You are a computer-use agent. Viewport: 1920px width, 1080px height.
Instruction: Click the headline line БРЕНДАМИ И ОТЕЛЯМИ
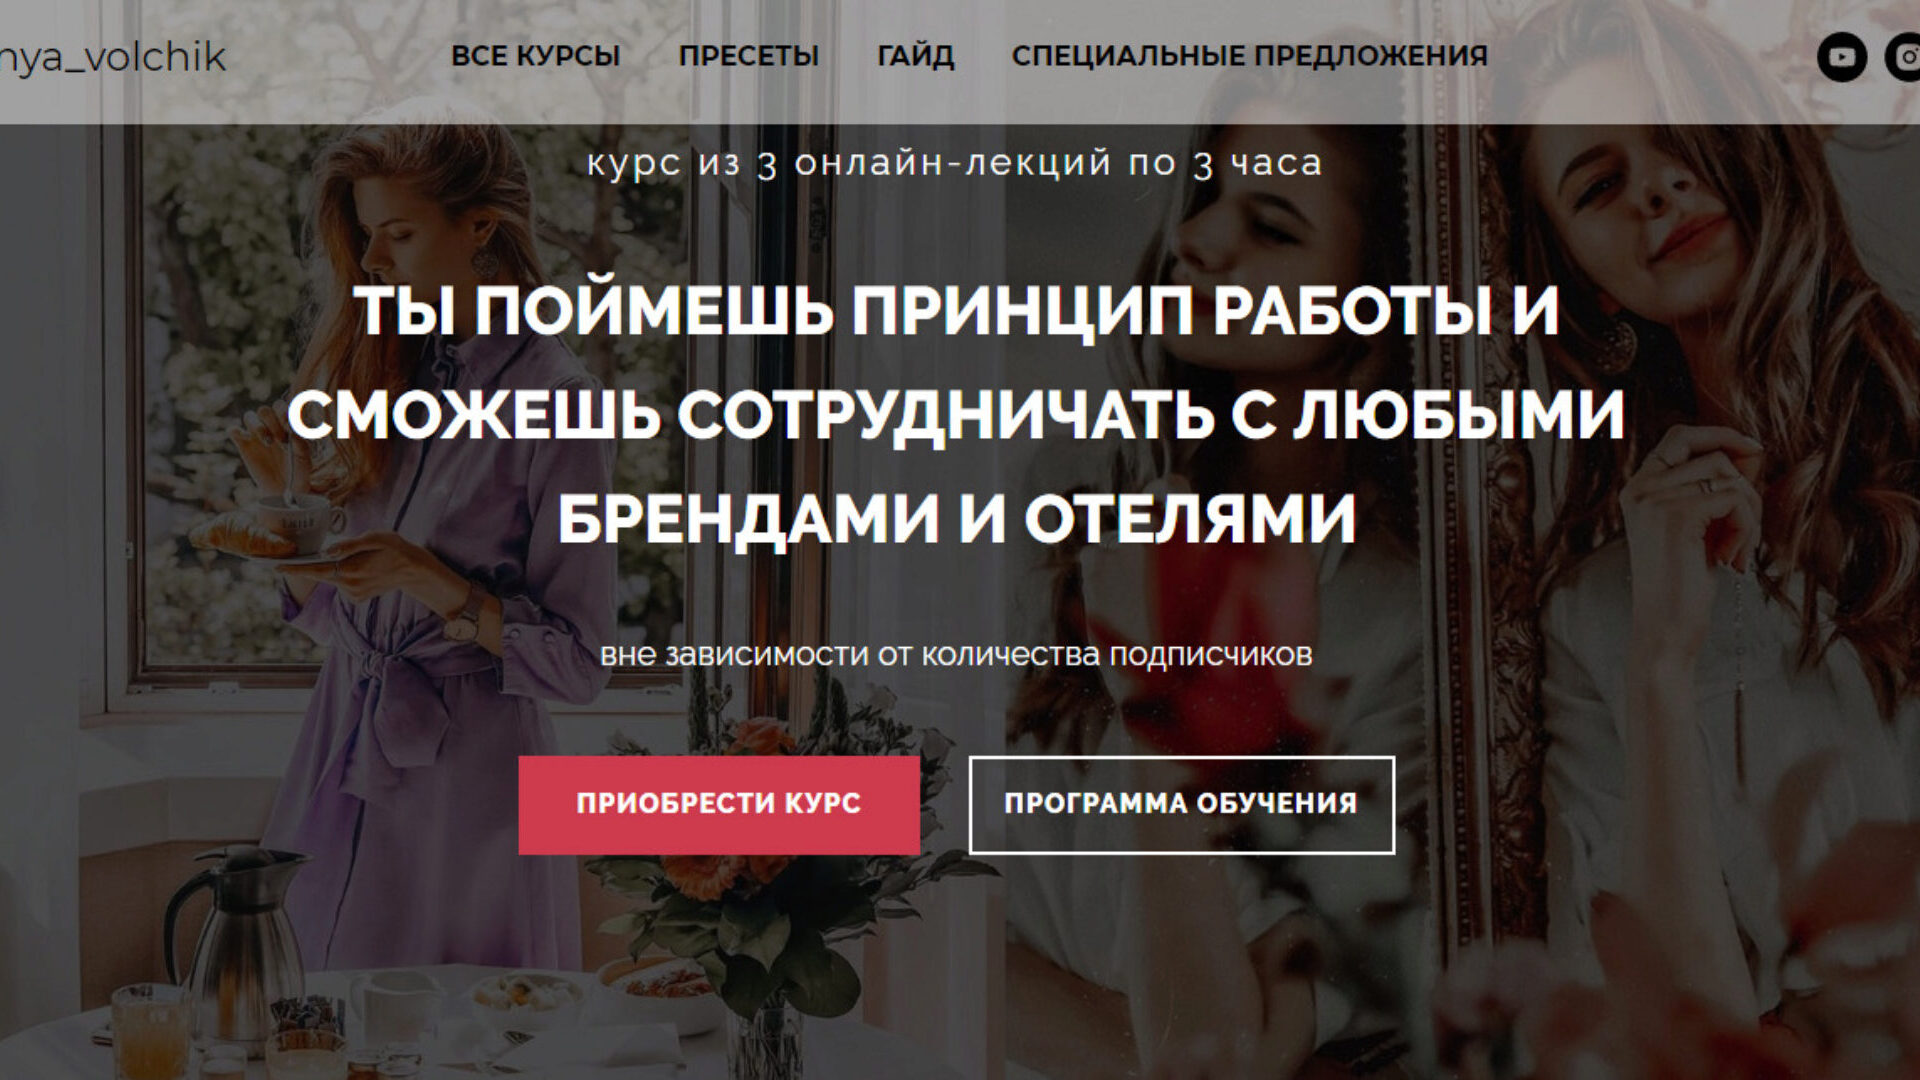coord(956,519)
